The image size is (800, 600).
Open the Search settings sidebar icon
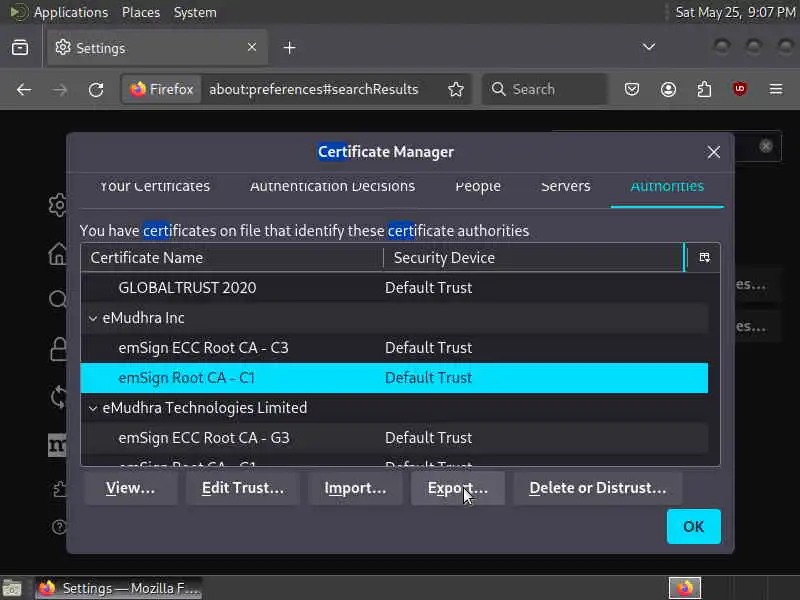click(58, 299)
